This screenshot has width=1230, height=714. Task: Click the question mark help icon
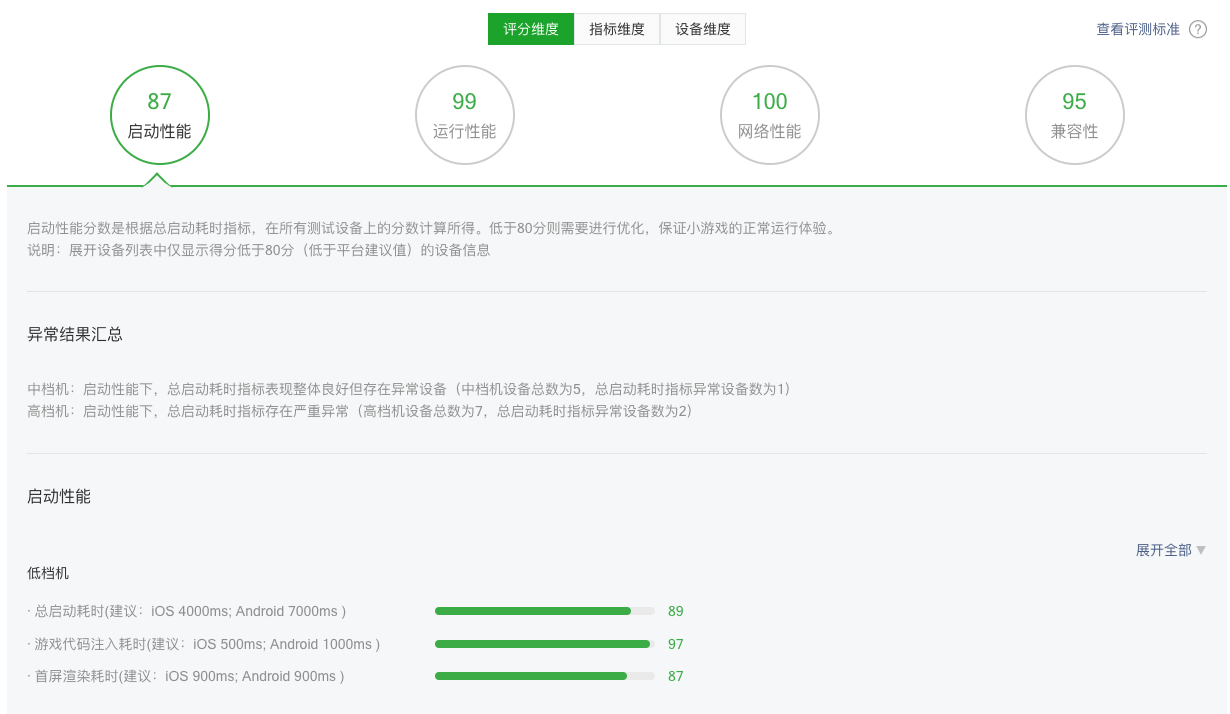tap(1198, 29)
